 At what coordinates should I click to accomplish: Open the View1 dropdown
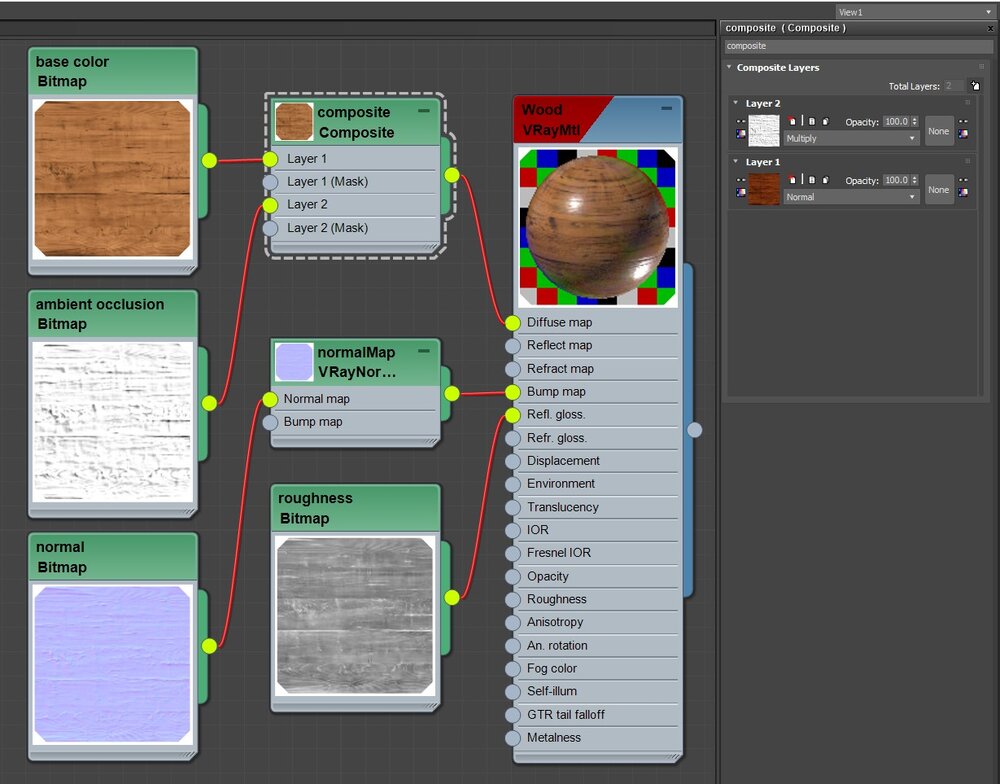click(914, 12)
